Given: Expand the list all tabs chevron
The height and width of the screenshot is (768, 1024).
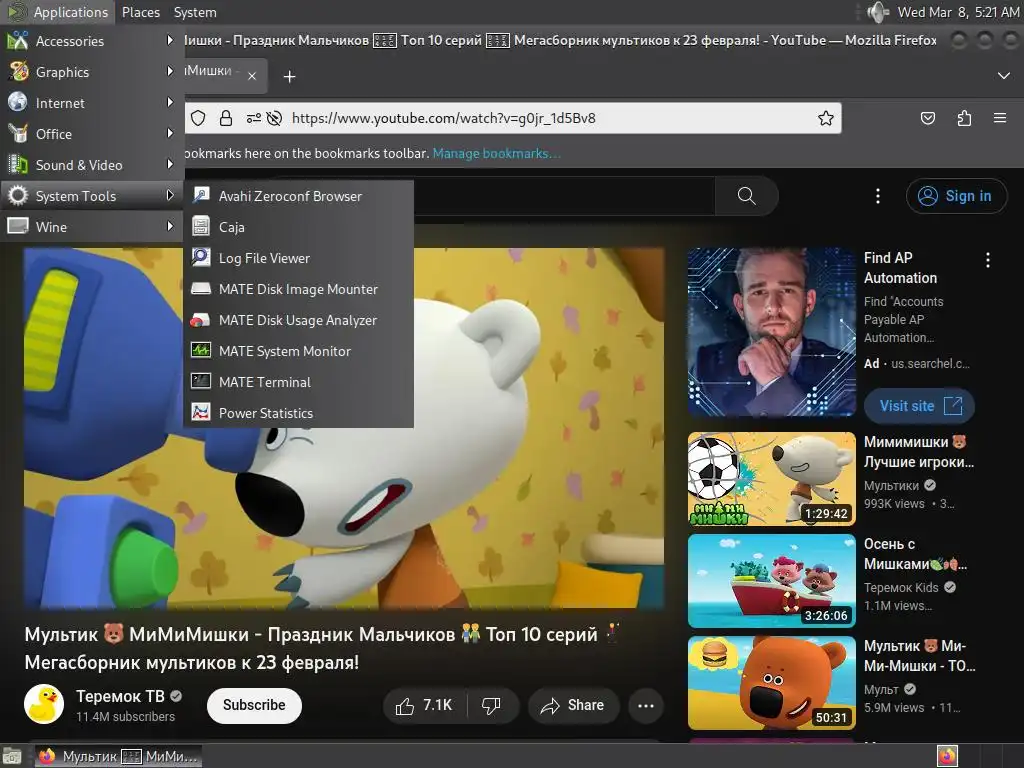Looking at the screenshot, I should pos(1004,76).
